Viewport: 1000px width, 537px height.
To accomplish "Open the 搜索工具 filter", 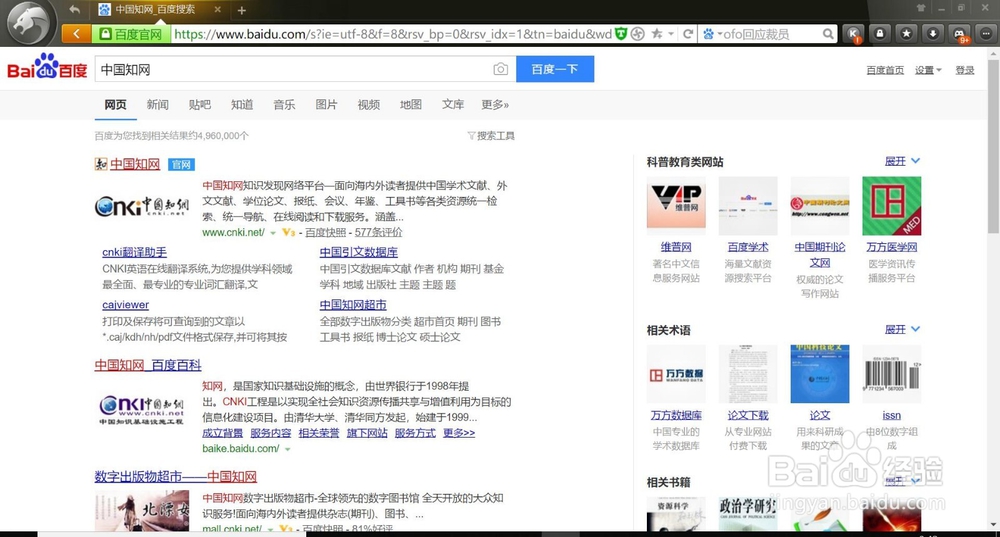I will (491, 136).
